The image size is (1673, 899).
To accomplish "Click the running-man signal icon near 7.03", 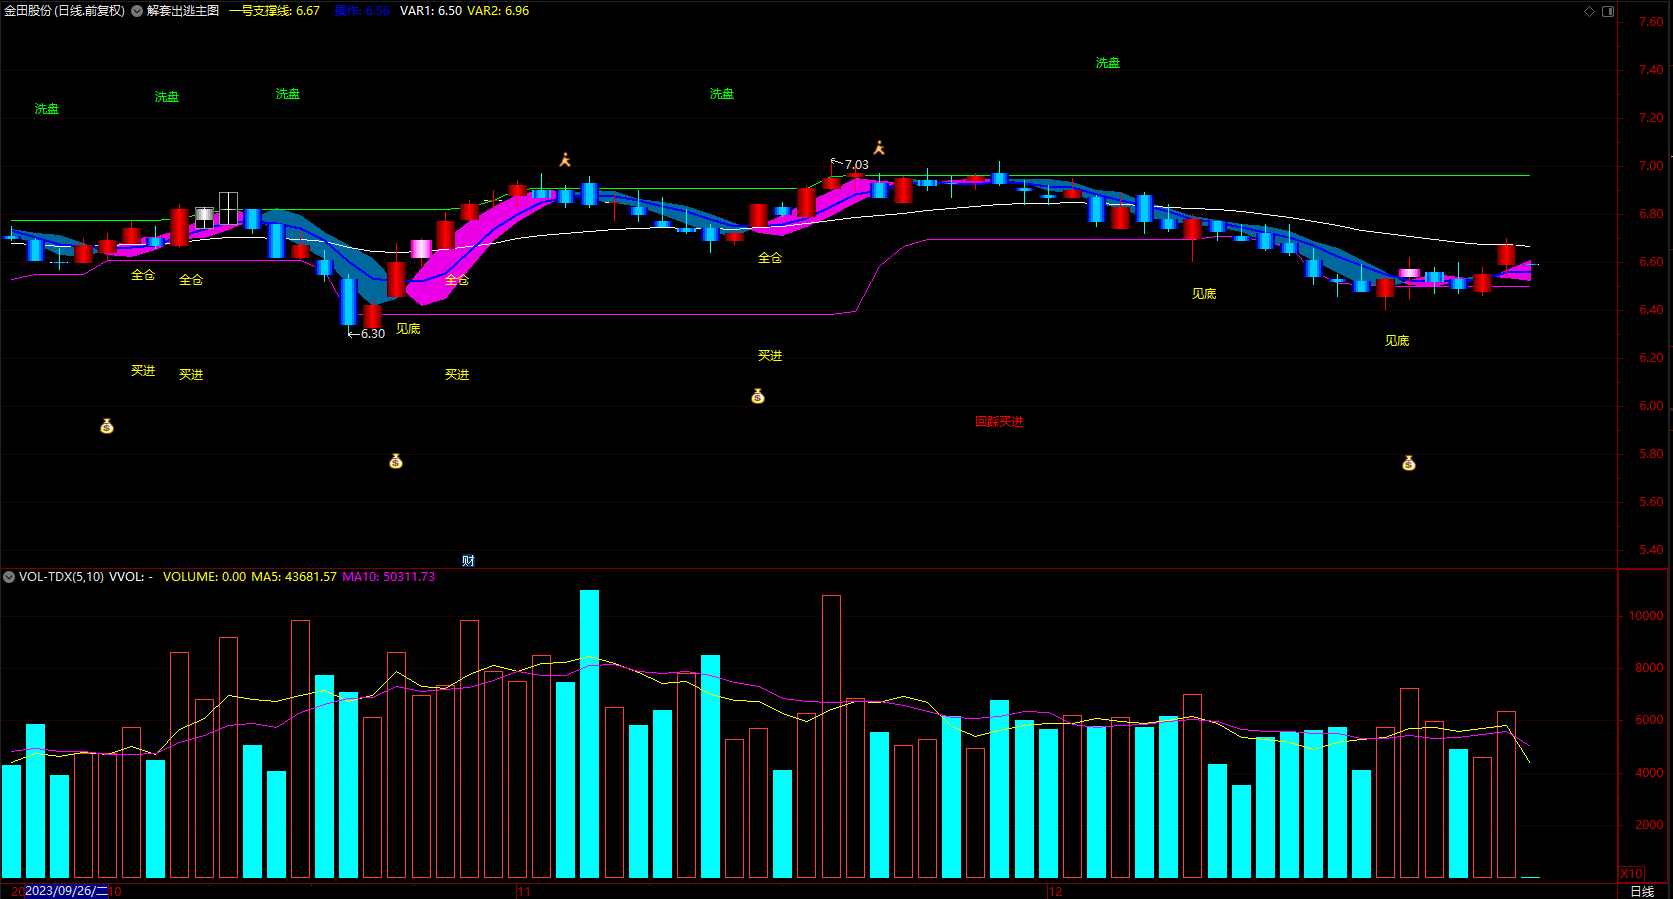I will coord(879,148).
